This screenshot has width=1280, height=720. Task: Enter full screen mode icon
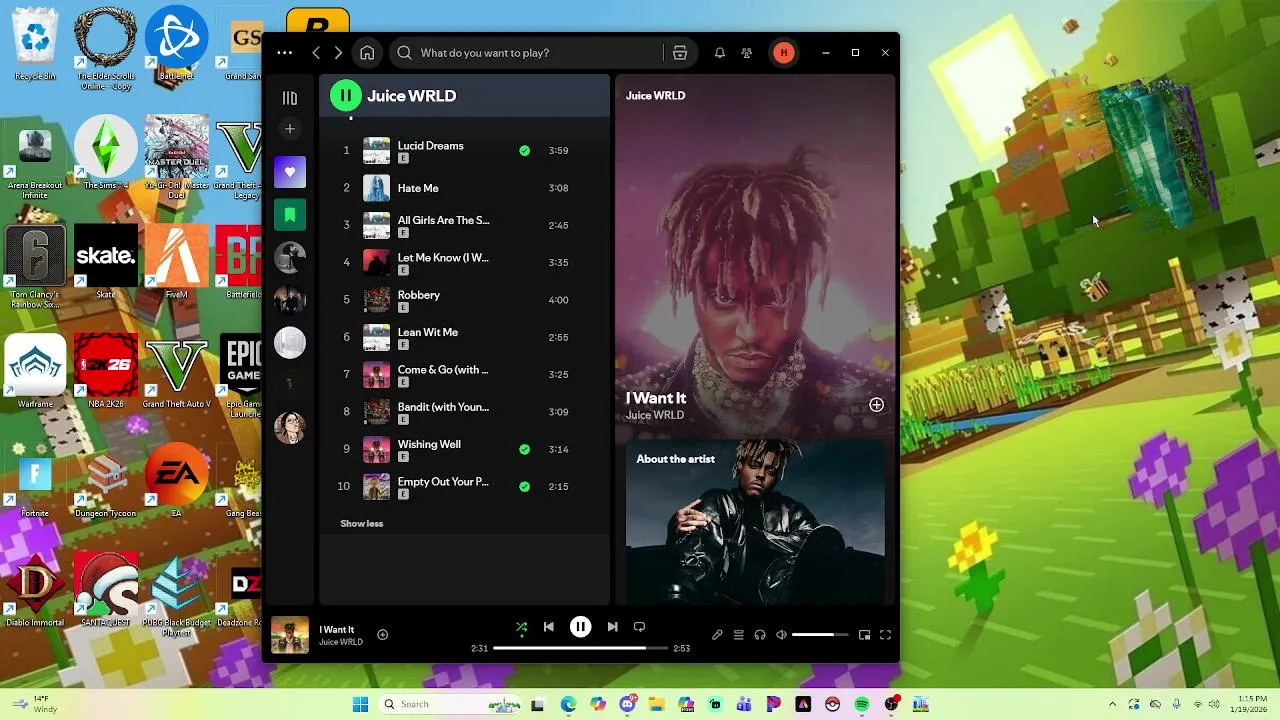(x=885, y=635)
